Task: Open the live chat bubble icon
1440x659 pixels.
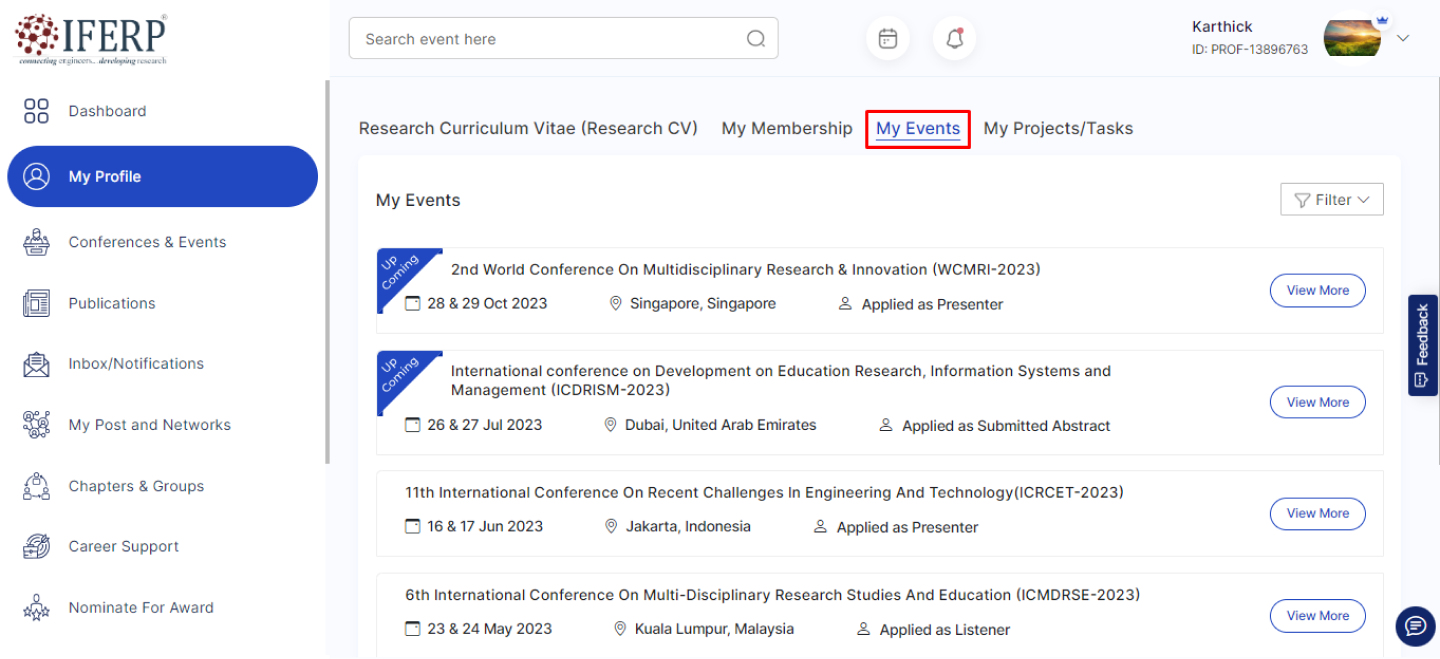Action: coord(1415,627)
